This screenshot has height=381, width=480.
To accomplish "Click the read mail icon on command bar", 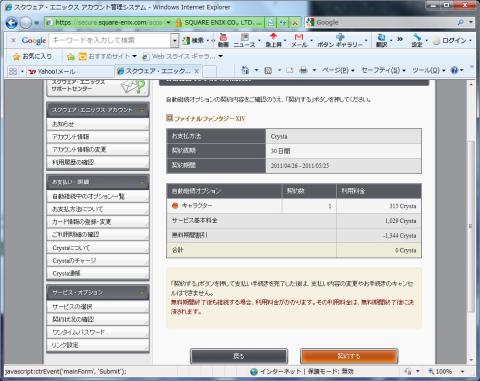I will 290,70.
